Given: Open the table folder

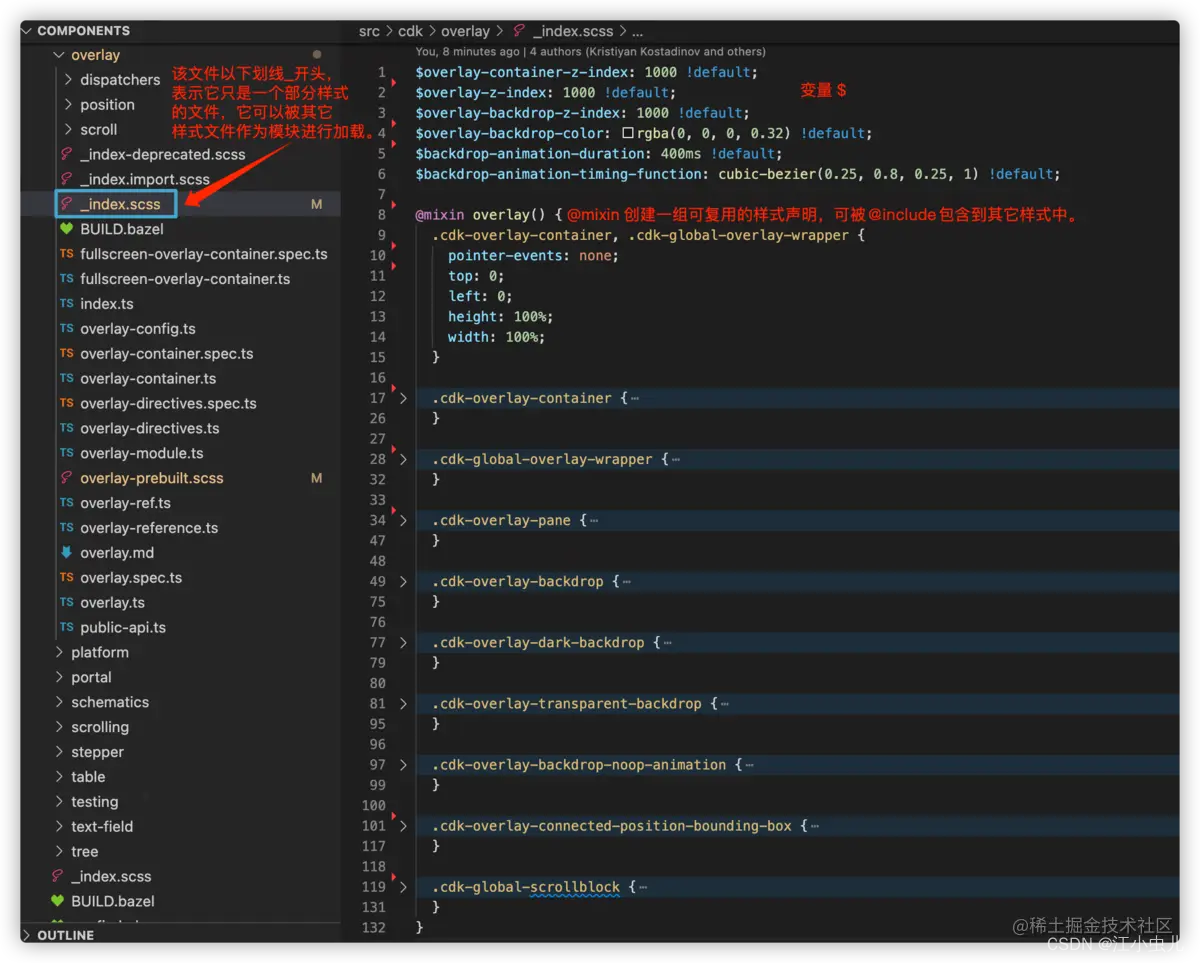Looking at the screenshot, I should pyautogui.click(x=88, y=777).
